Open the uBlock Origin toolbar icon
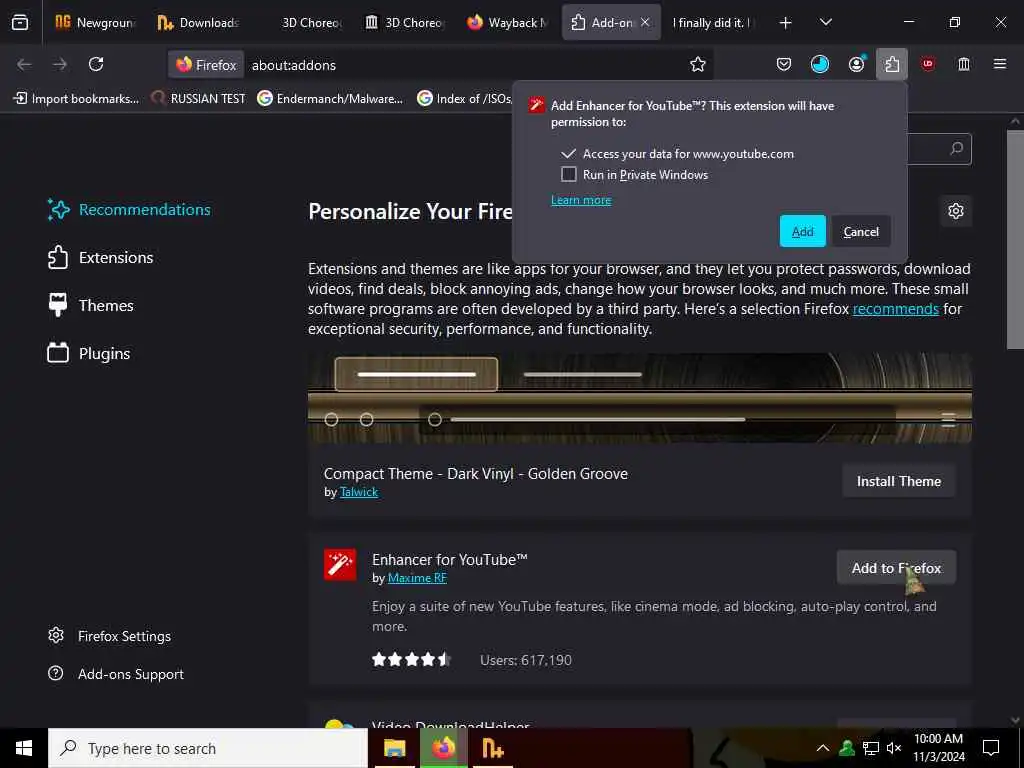Viewport: 1024px width, 768px height. click(927, 64)
